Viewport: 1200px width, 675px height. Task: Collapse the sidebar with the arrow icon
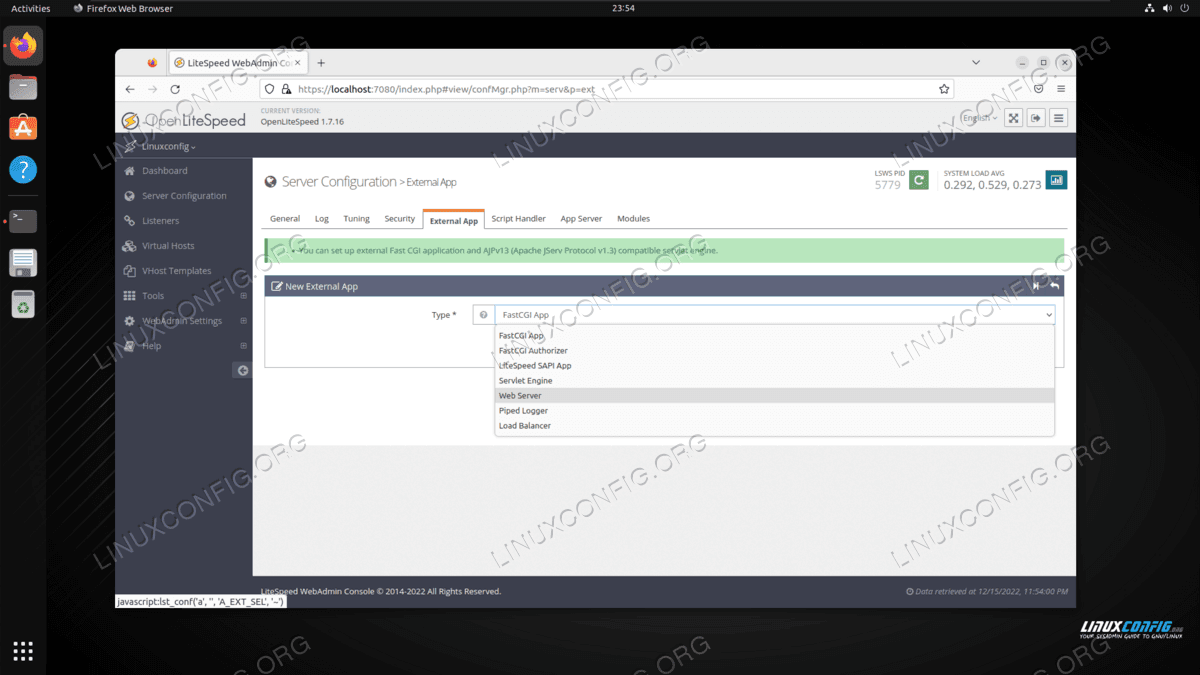tap(242, 370)
